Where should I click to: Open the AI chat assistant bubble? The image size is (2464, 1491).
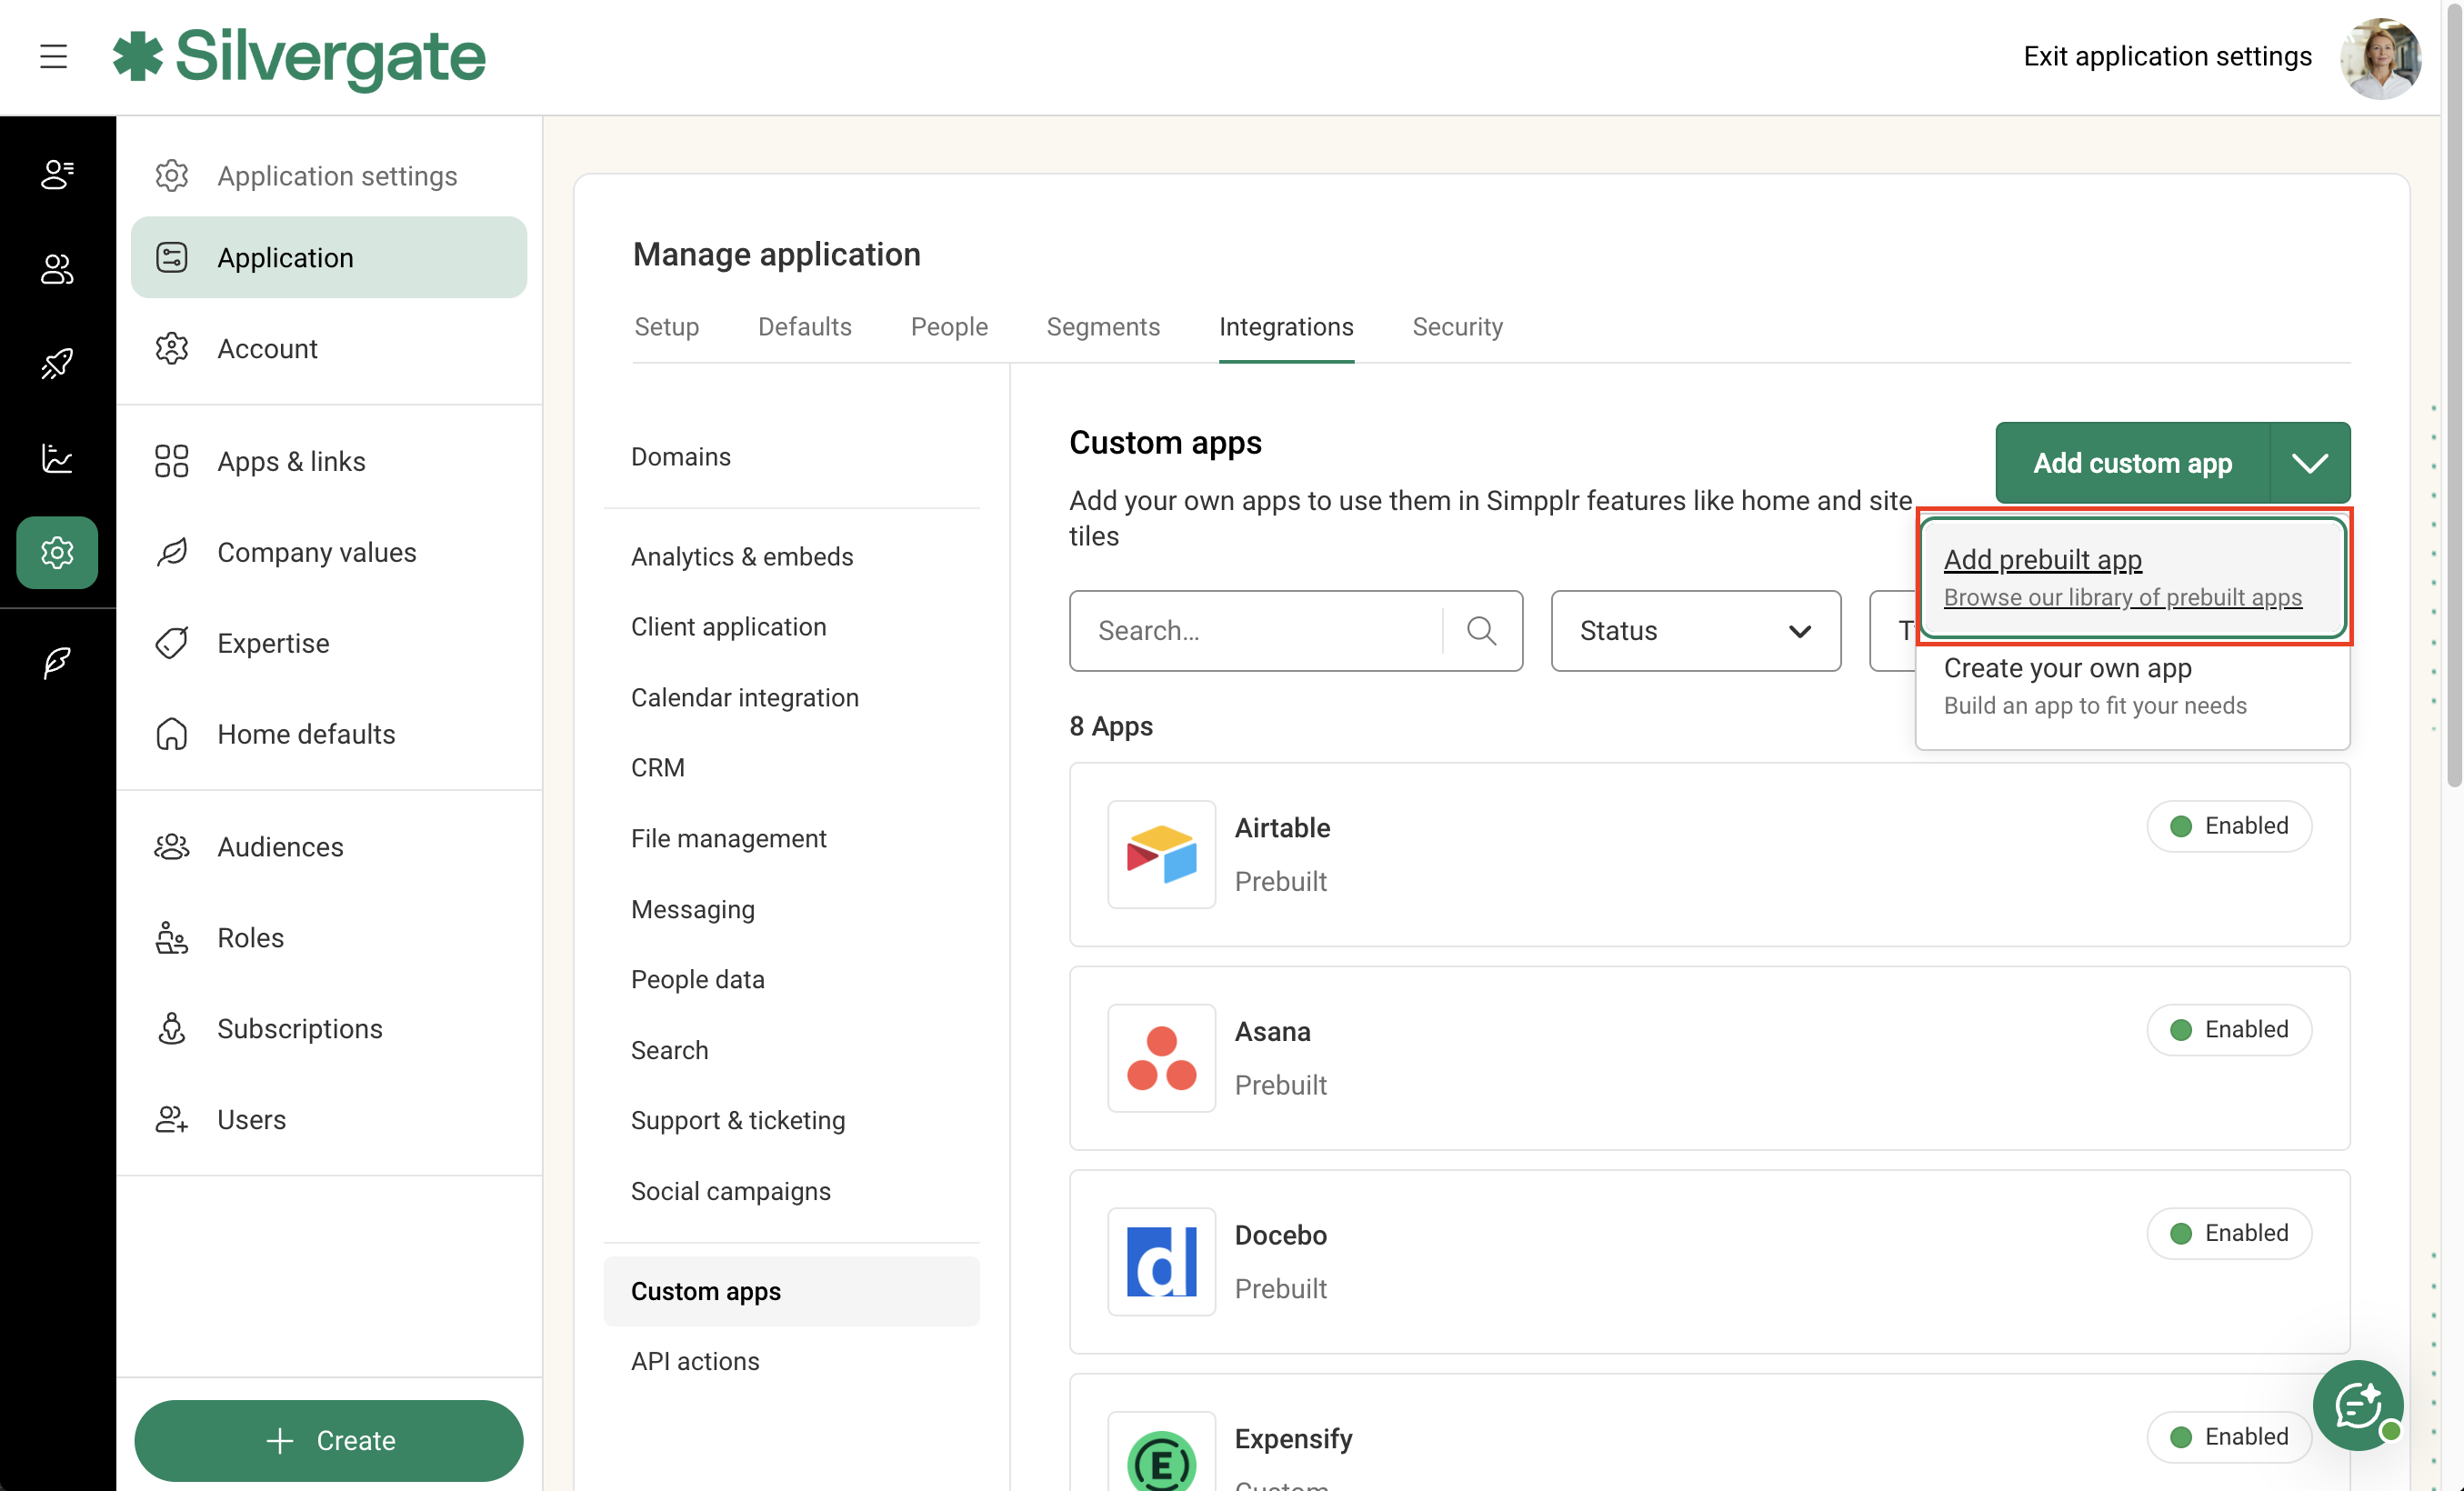(2357, 1404)
